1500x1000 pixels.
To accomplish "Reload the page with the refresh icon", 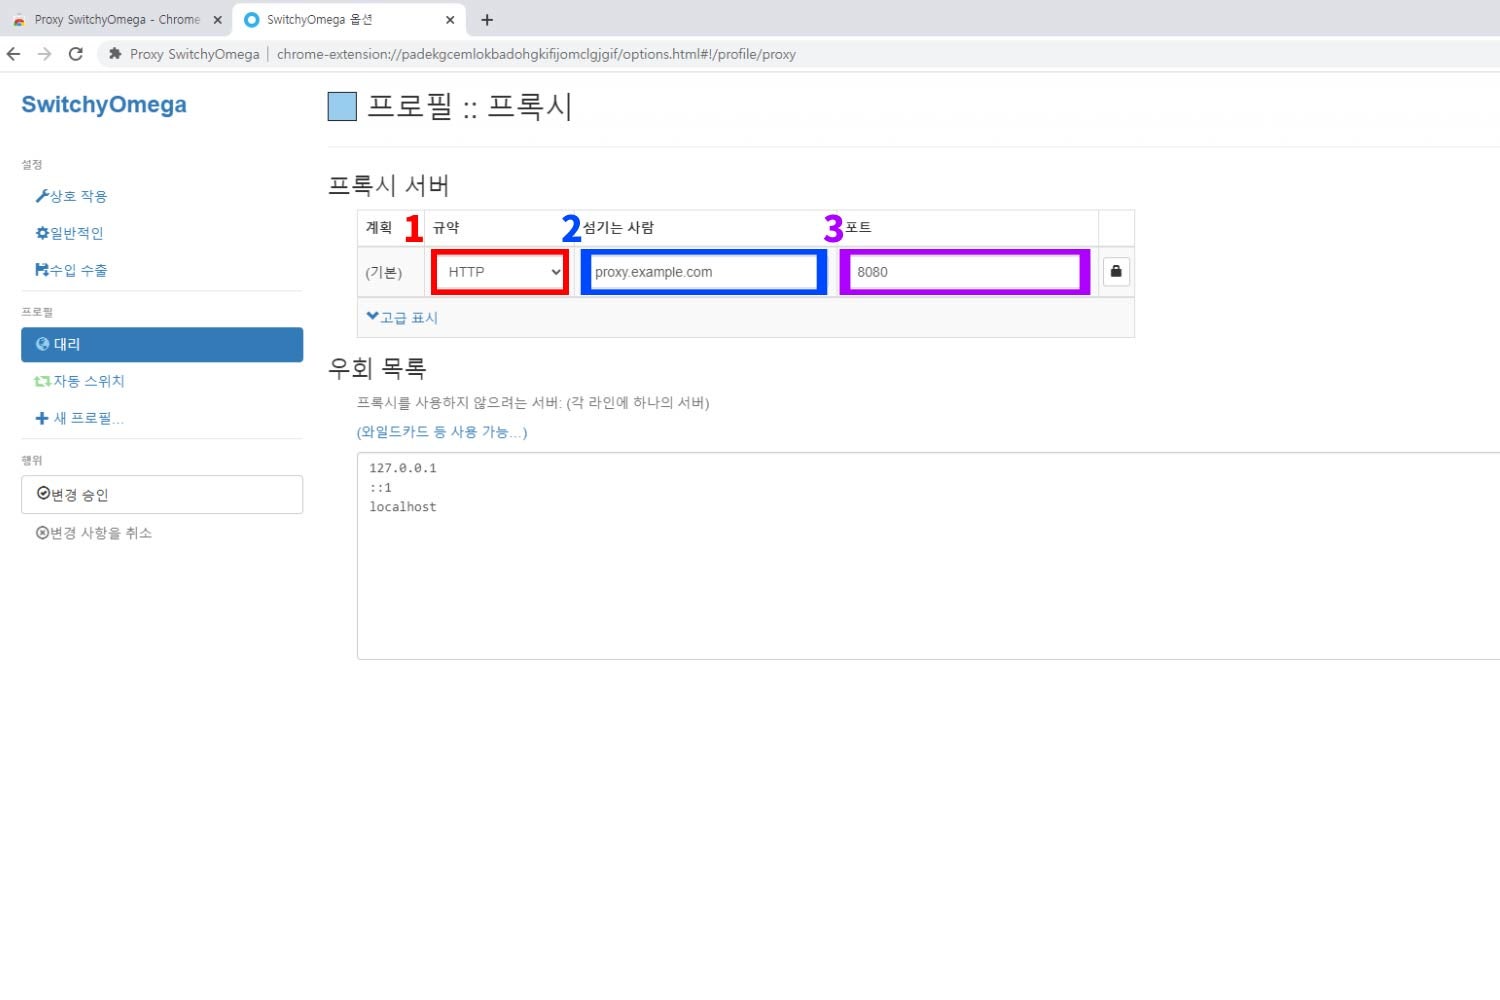I will (75, 54).
